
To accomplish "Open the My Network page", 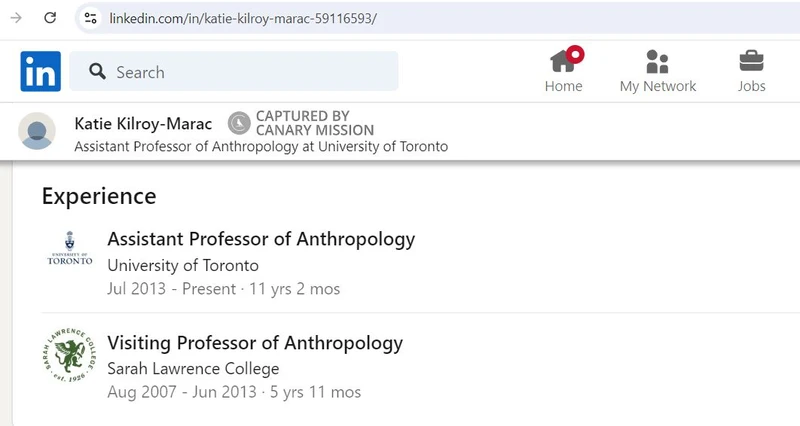I will [657, 71].
